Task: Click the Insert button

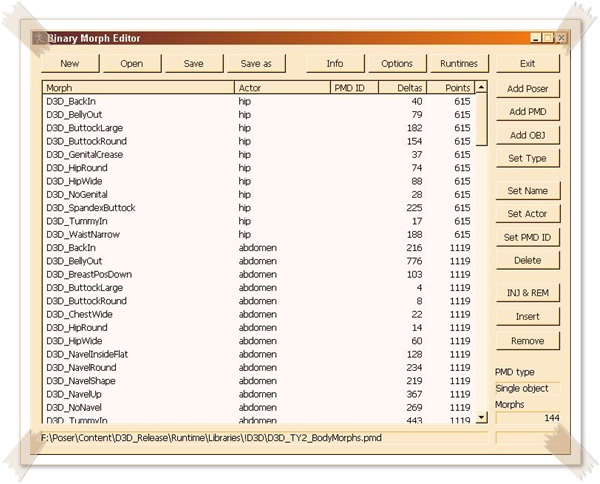Action: [x=528, y=316]
